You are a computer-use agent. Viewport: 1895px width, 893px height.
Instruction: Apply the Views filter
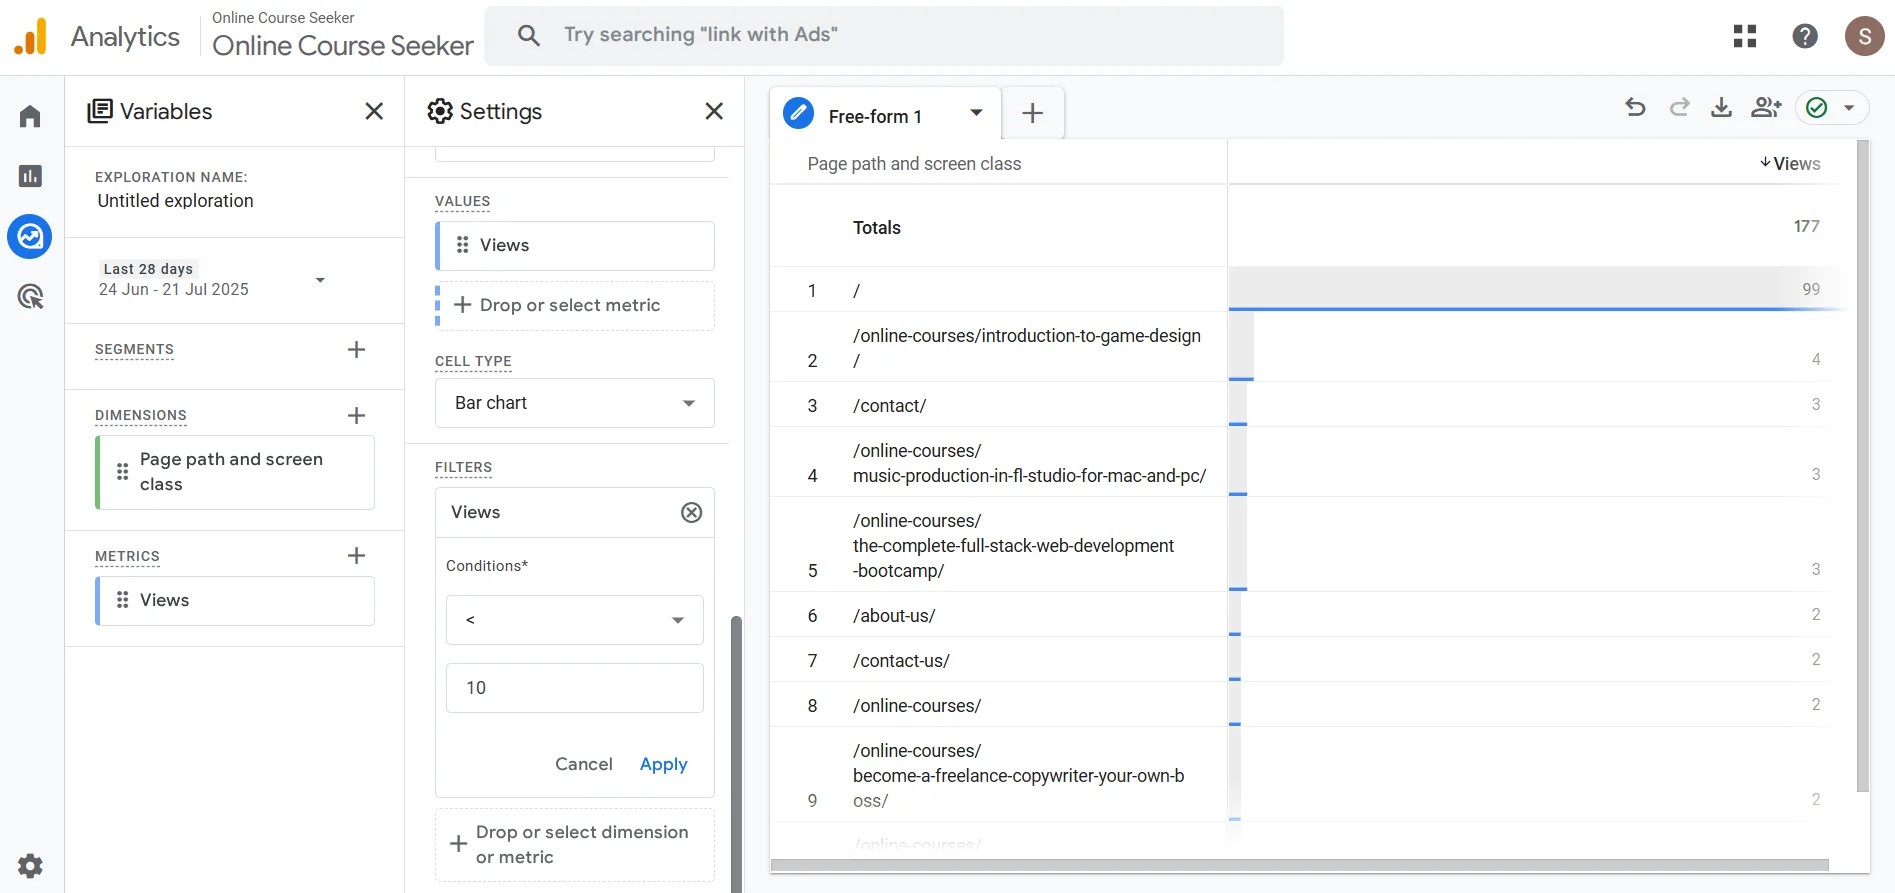click(663, 764)
